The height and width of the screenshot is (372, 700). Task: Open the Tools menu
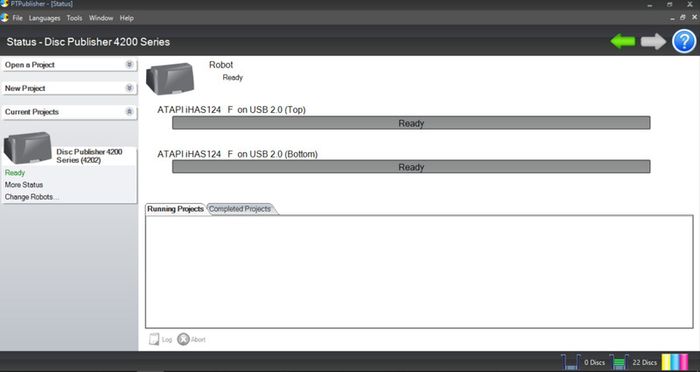(x=75, y=18)
